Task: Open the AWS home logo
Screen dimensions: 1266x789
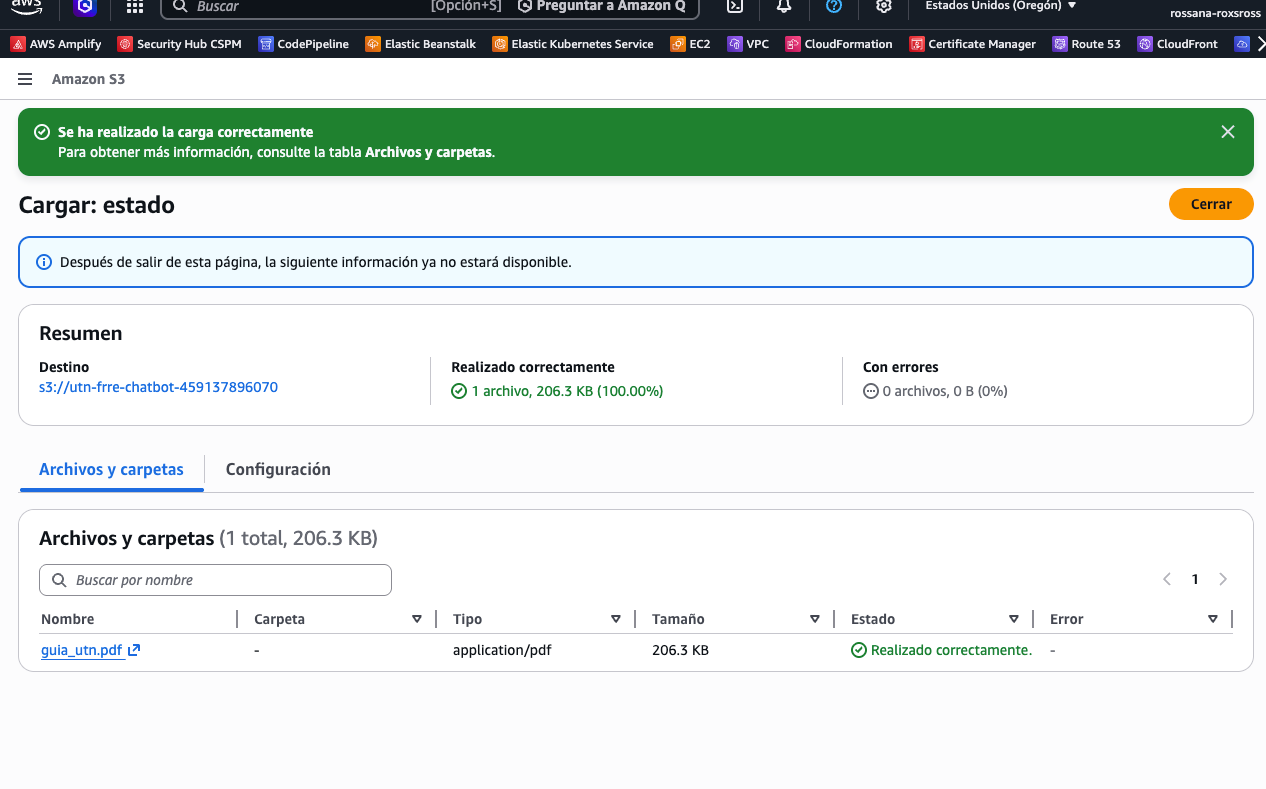Action: [27, 5]
